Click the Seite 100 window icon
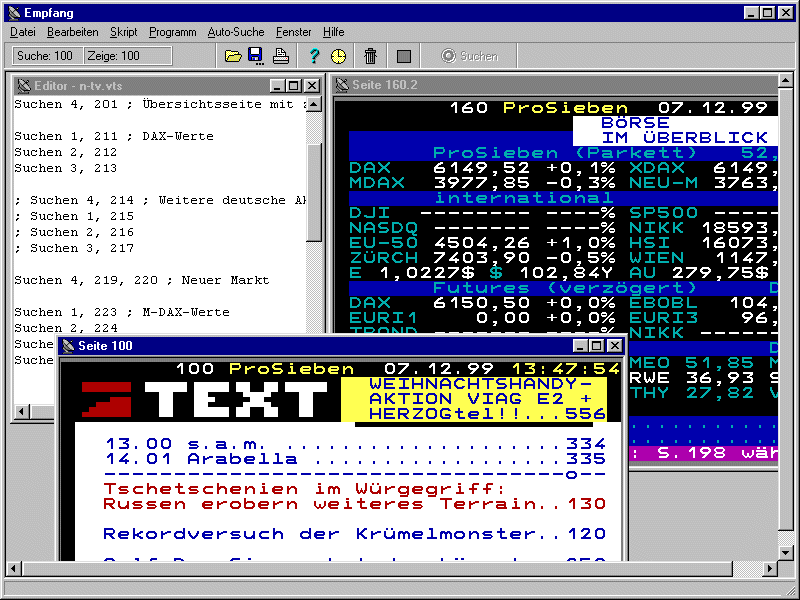 tap(68, 346)
